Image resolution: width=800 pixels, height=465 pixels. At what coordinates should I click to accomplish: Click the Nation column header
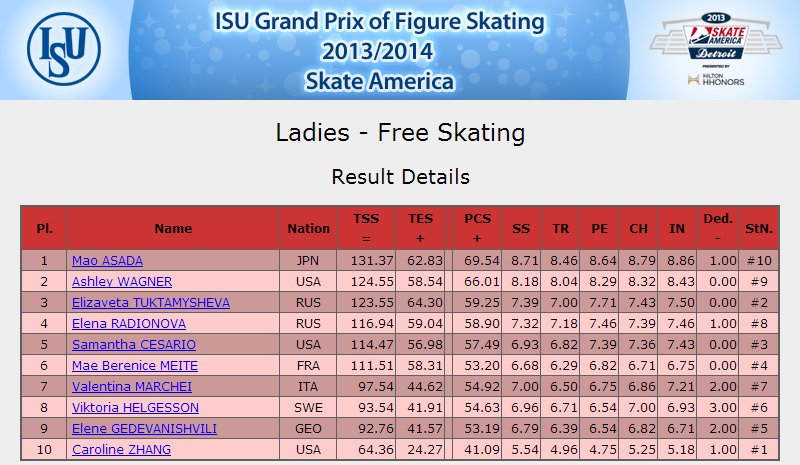308,228
